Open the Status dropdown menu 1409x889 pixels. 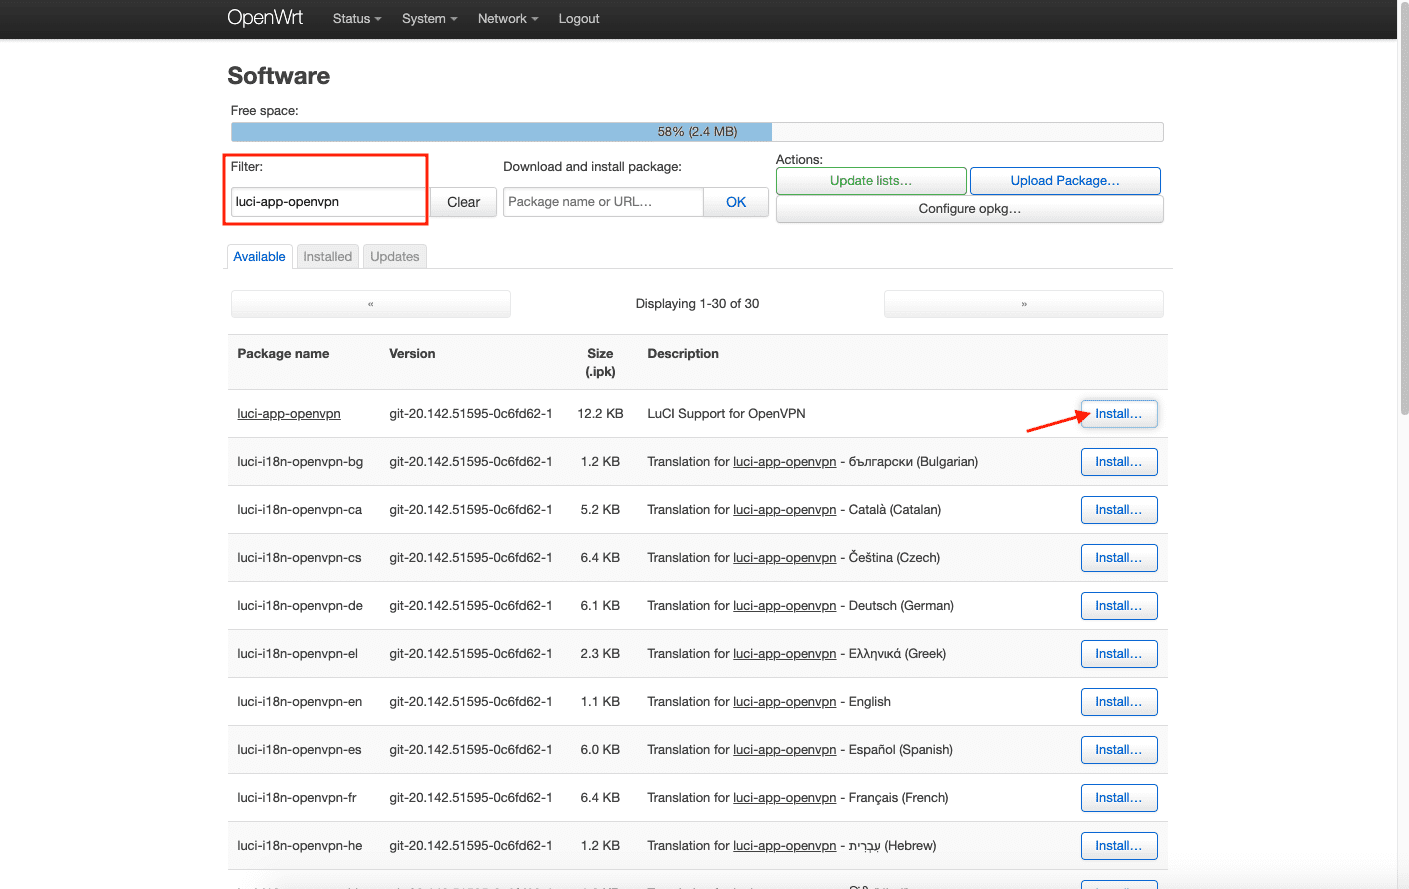356,19
